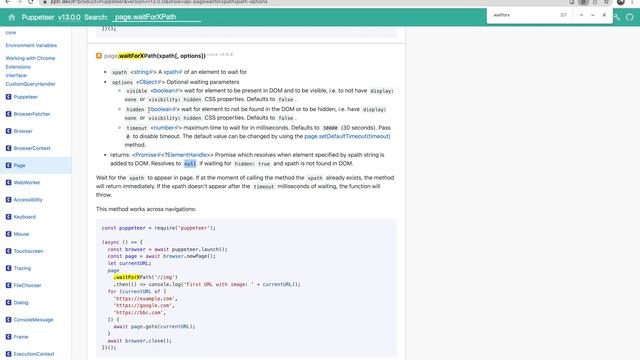Reload the browser page
The height and width of the screenshot is (360, 640).
tap(31, 2)
